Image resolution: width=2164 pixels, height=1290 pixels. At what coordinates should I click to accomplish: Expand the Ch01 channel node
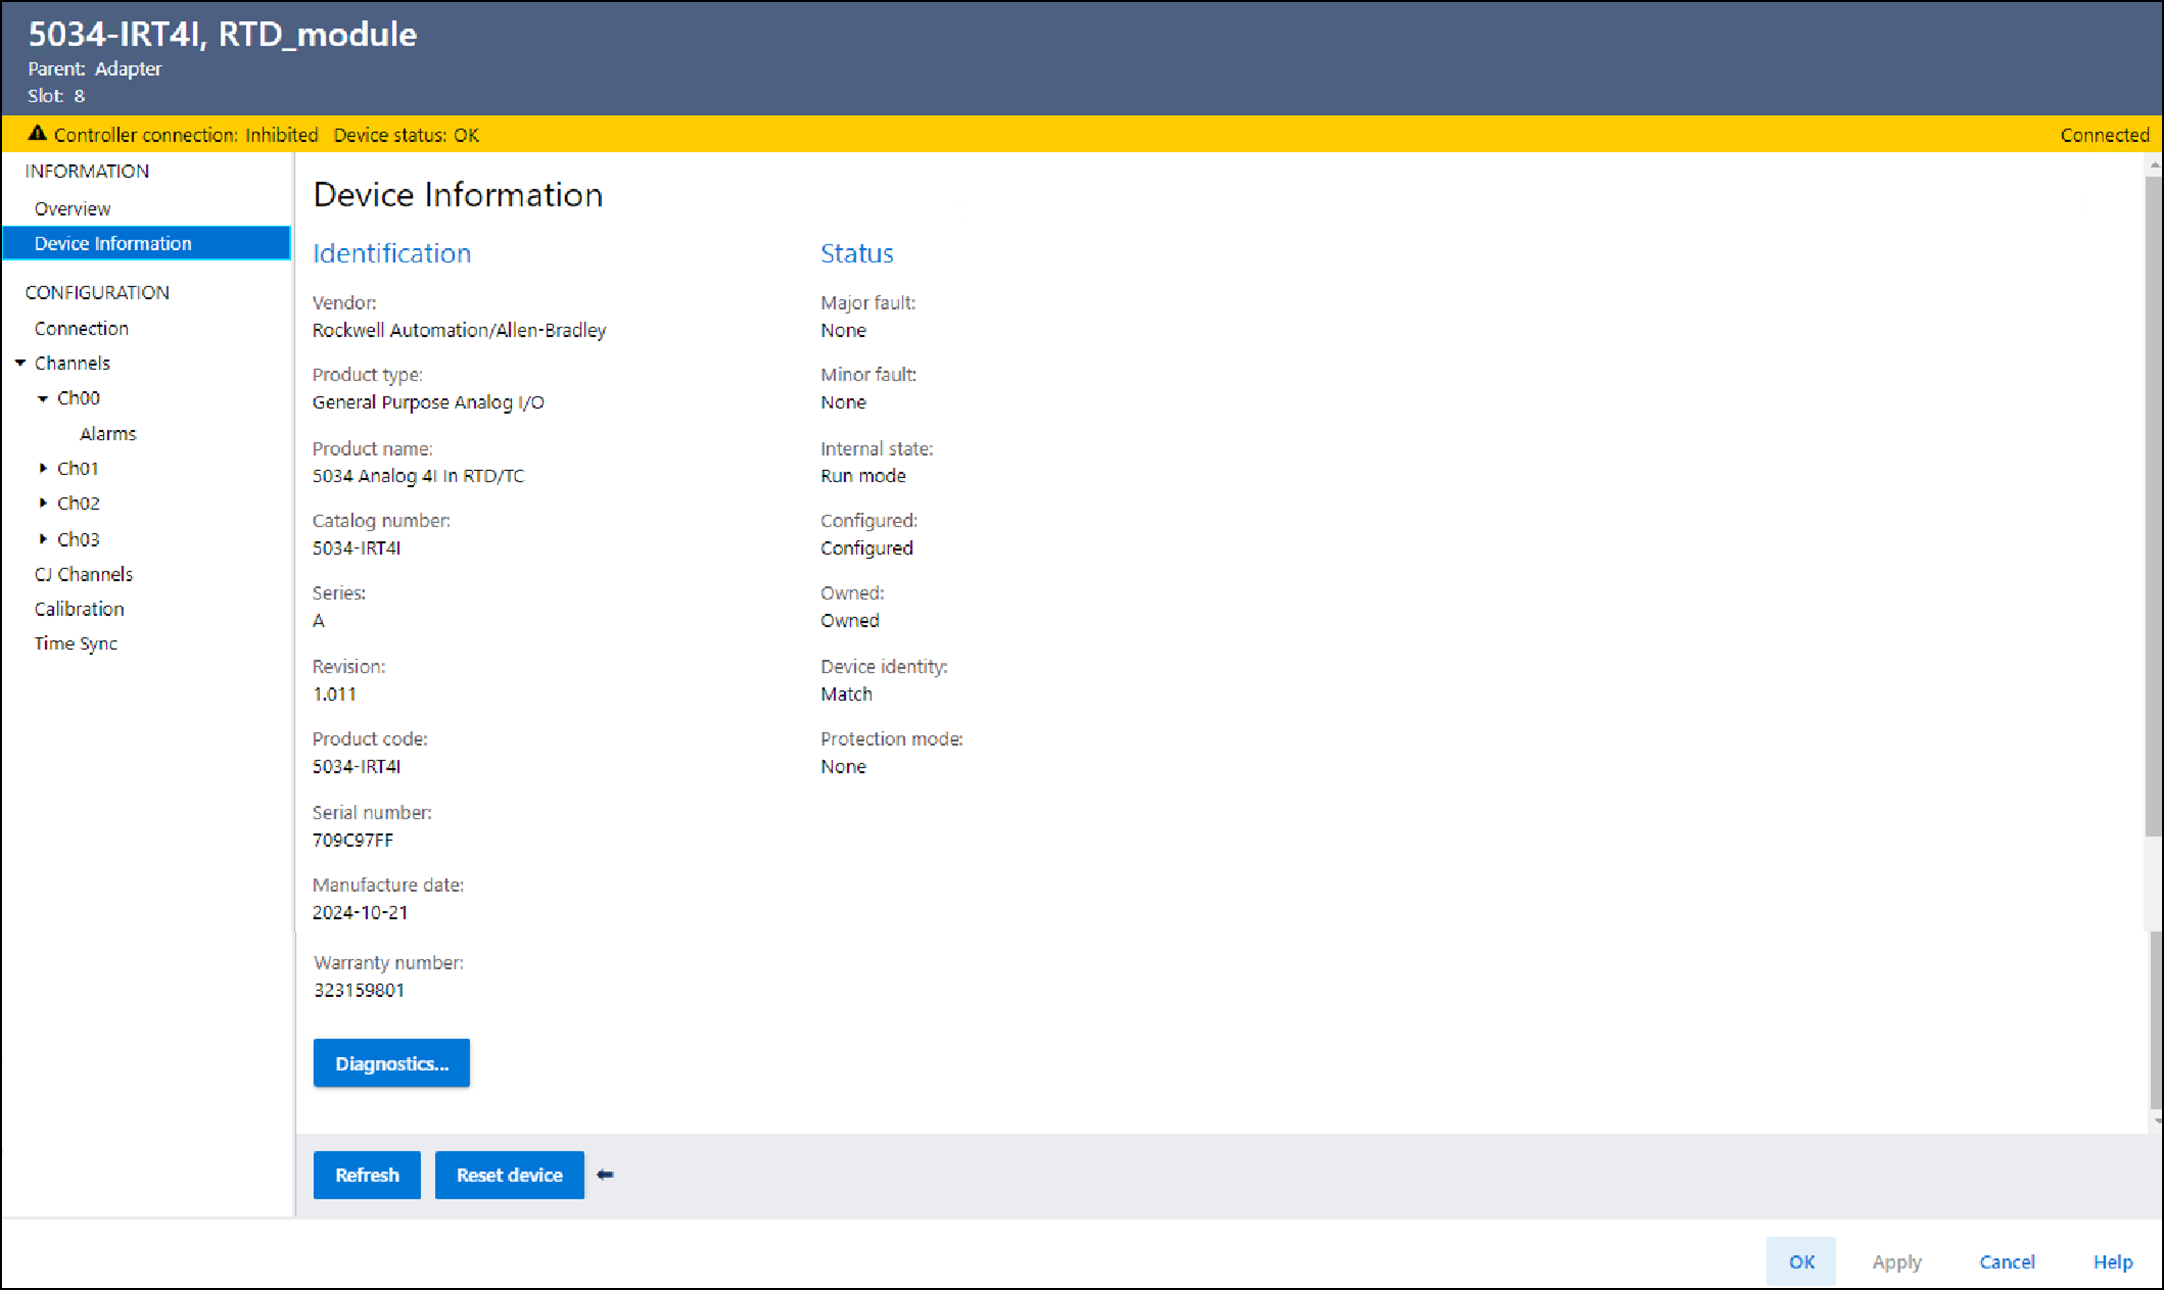click(43, 468)
